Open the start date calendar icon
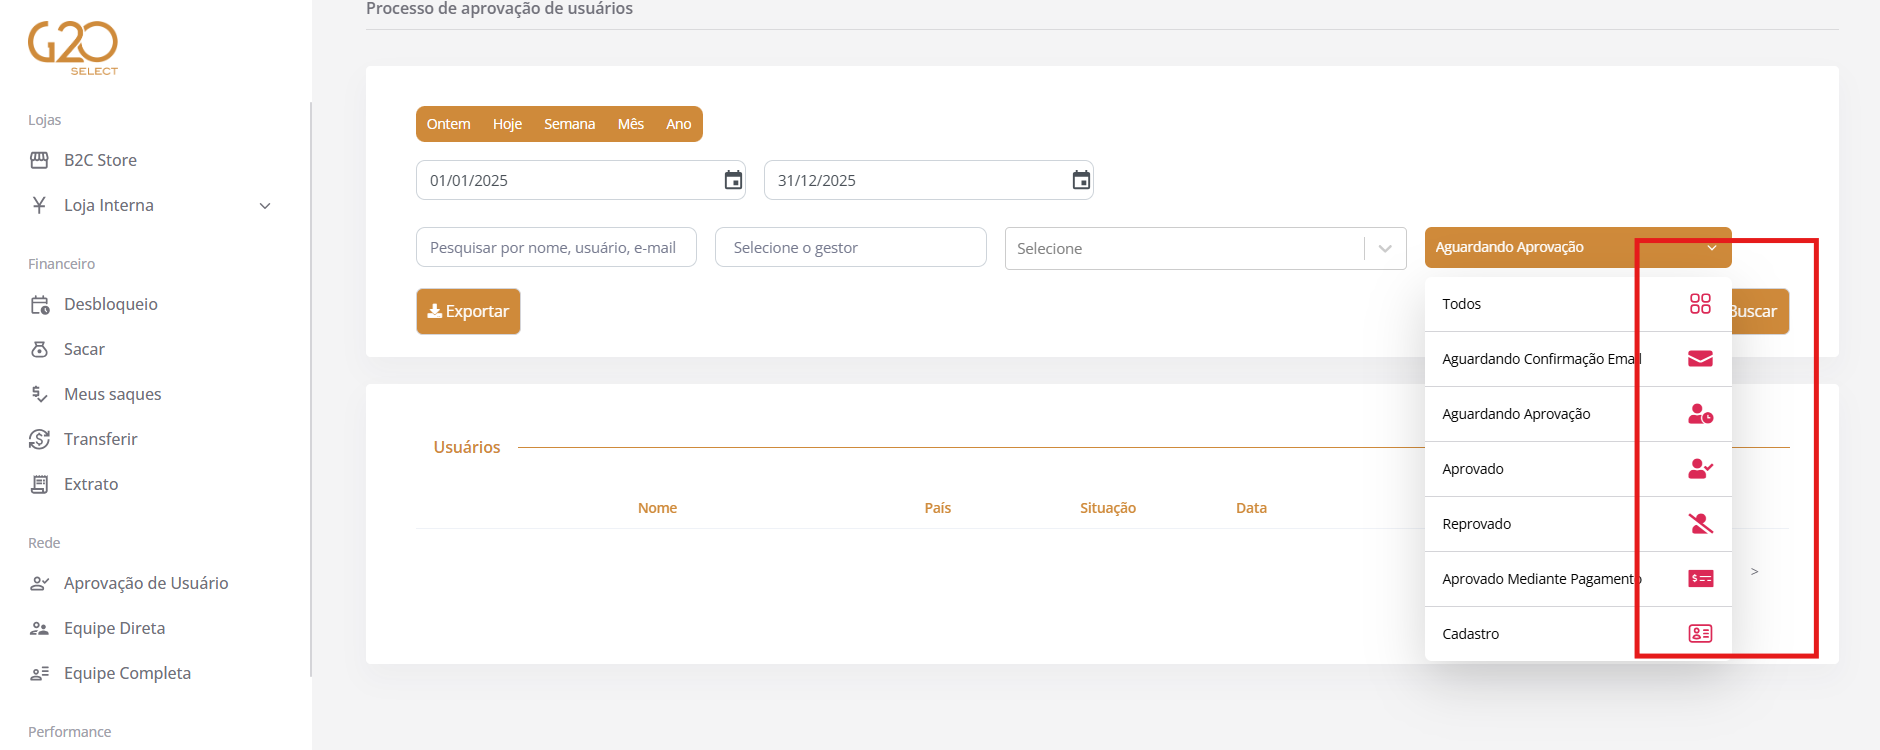This screenshot has width=1880, height=750. 733,180
